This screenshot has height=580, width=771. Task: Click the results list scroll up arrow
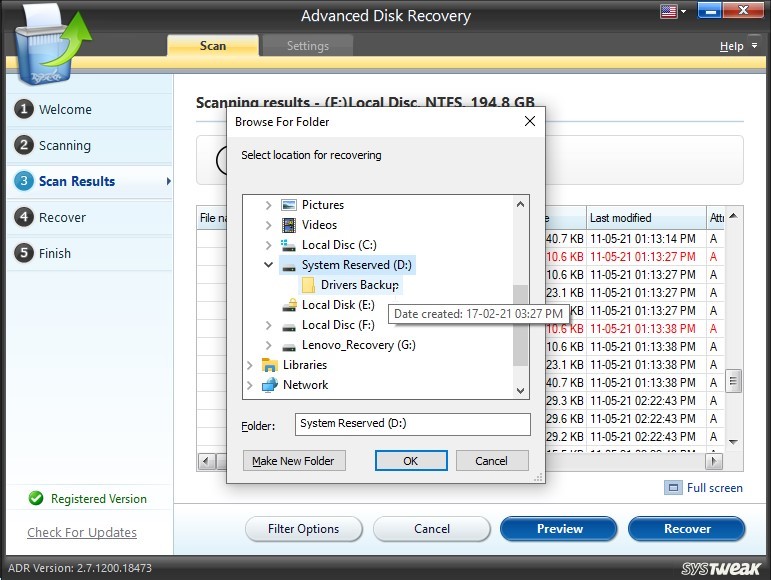[733, 216]
